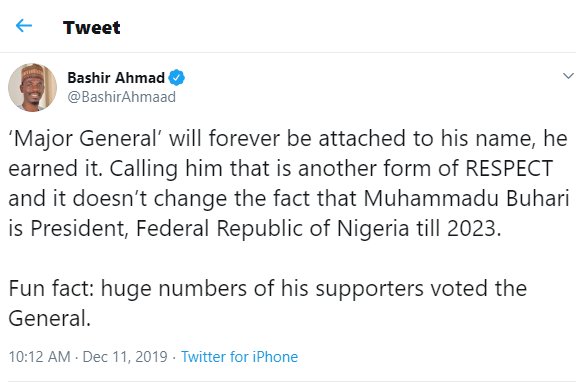Image resolution: width=576 pixels, height=389 pixels.
Task: Click the blue verified badge
Action: click(176, 78)
